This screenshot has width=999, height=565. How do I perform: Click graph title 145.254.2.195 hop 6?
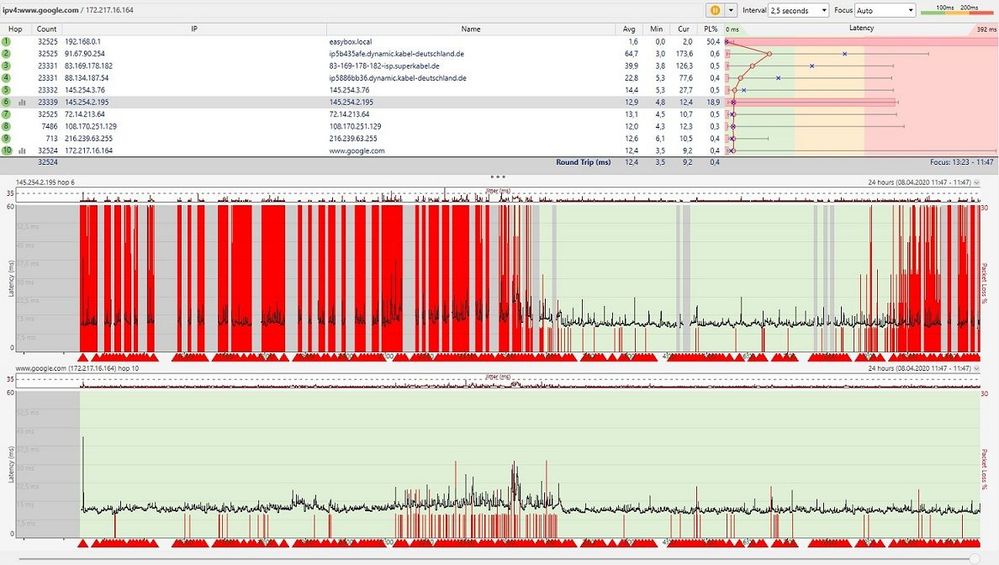click(45, 182)
